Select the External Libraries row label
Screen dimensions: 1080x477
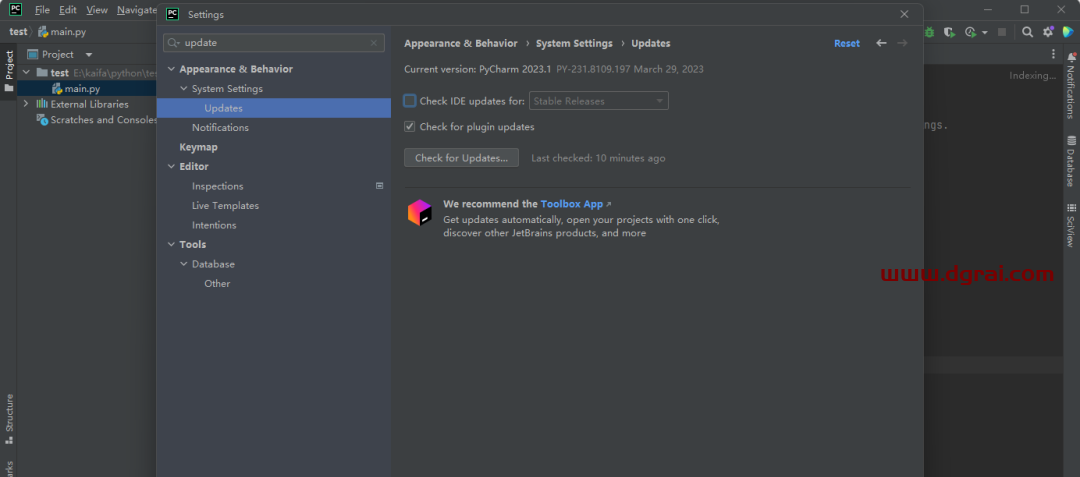(90, 104)
